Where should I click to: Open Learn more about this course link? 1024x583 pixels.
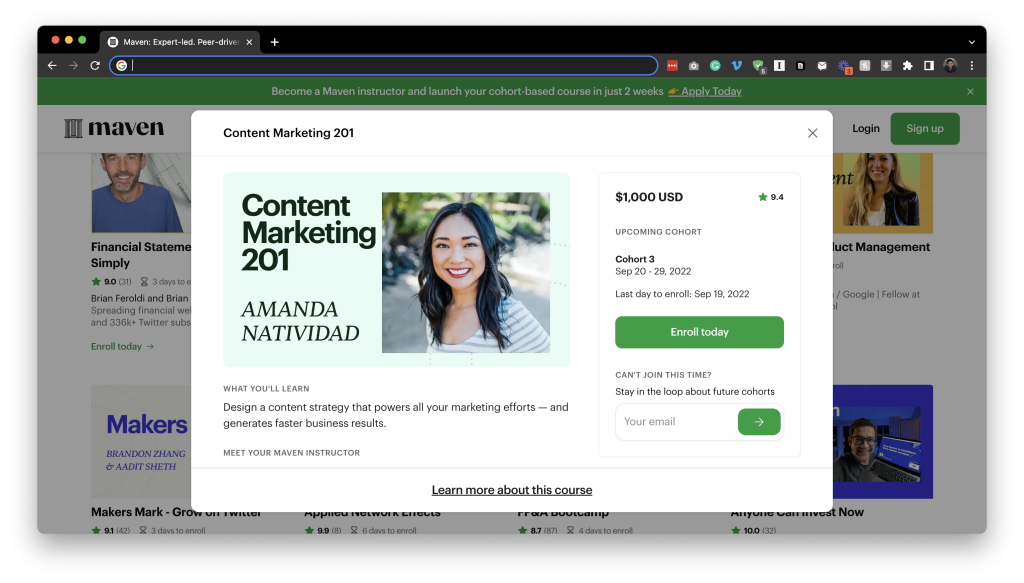(x=512, y=490)
